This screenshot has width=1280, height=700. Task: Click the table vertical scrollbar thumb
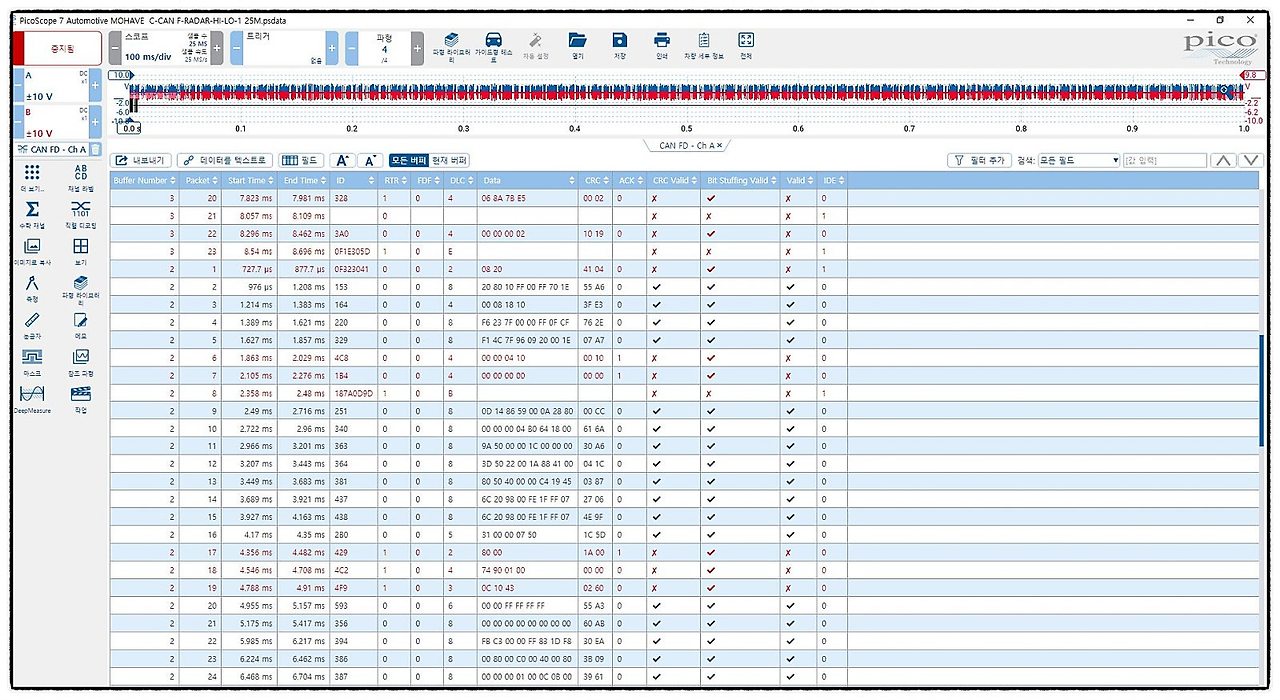pyautogui.click(x=1261, y=390)
